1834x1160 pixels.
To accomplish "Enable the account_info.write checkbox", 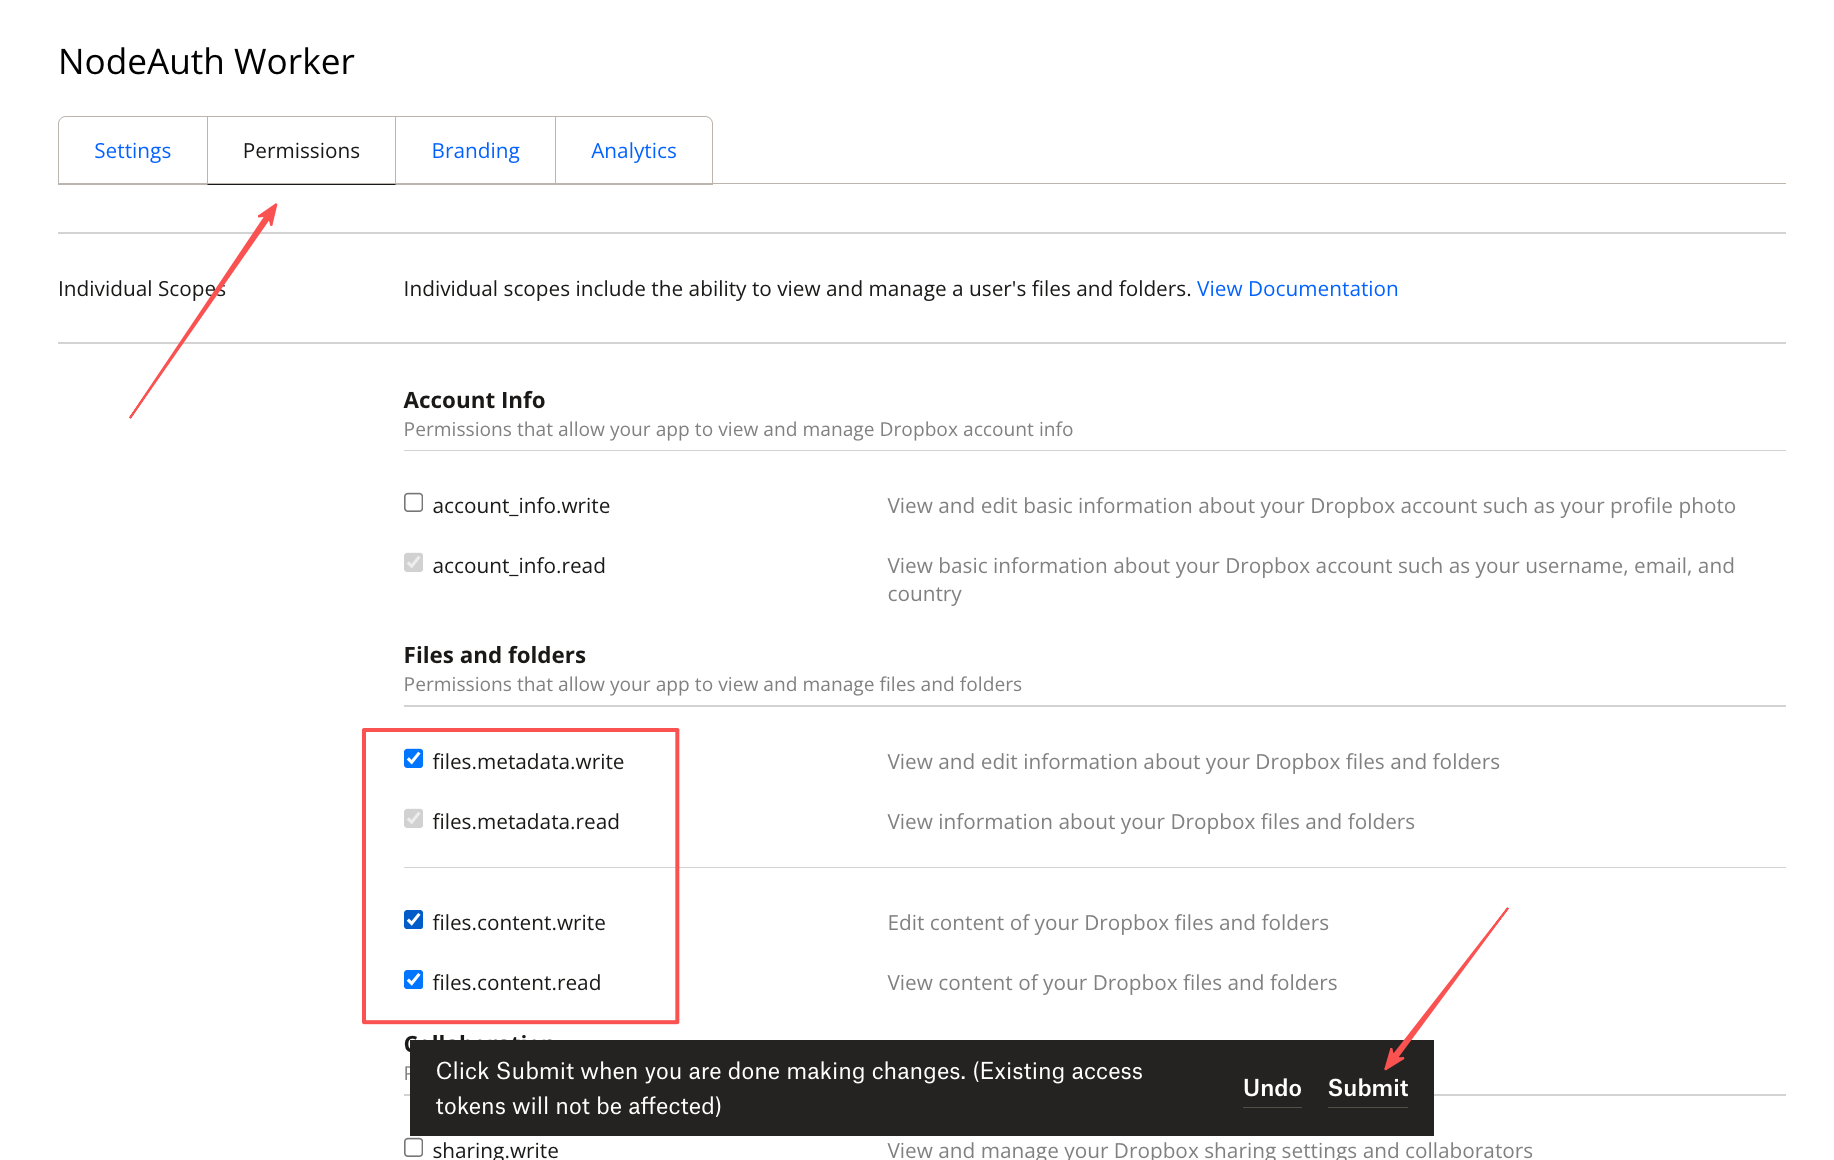I will click(x=414, y=503).
